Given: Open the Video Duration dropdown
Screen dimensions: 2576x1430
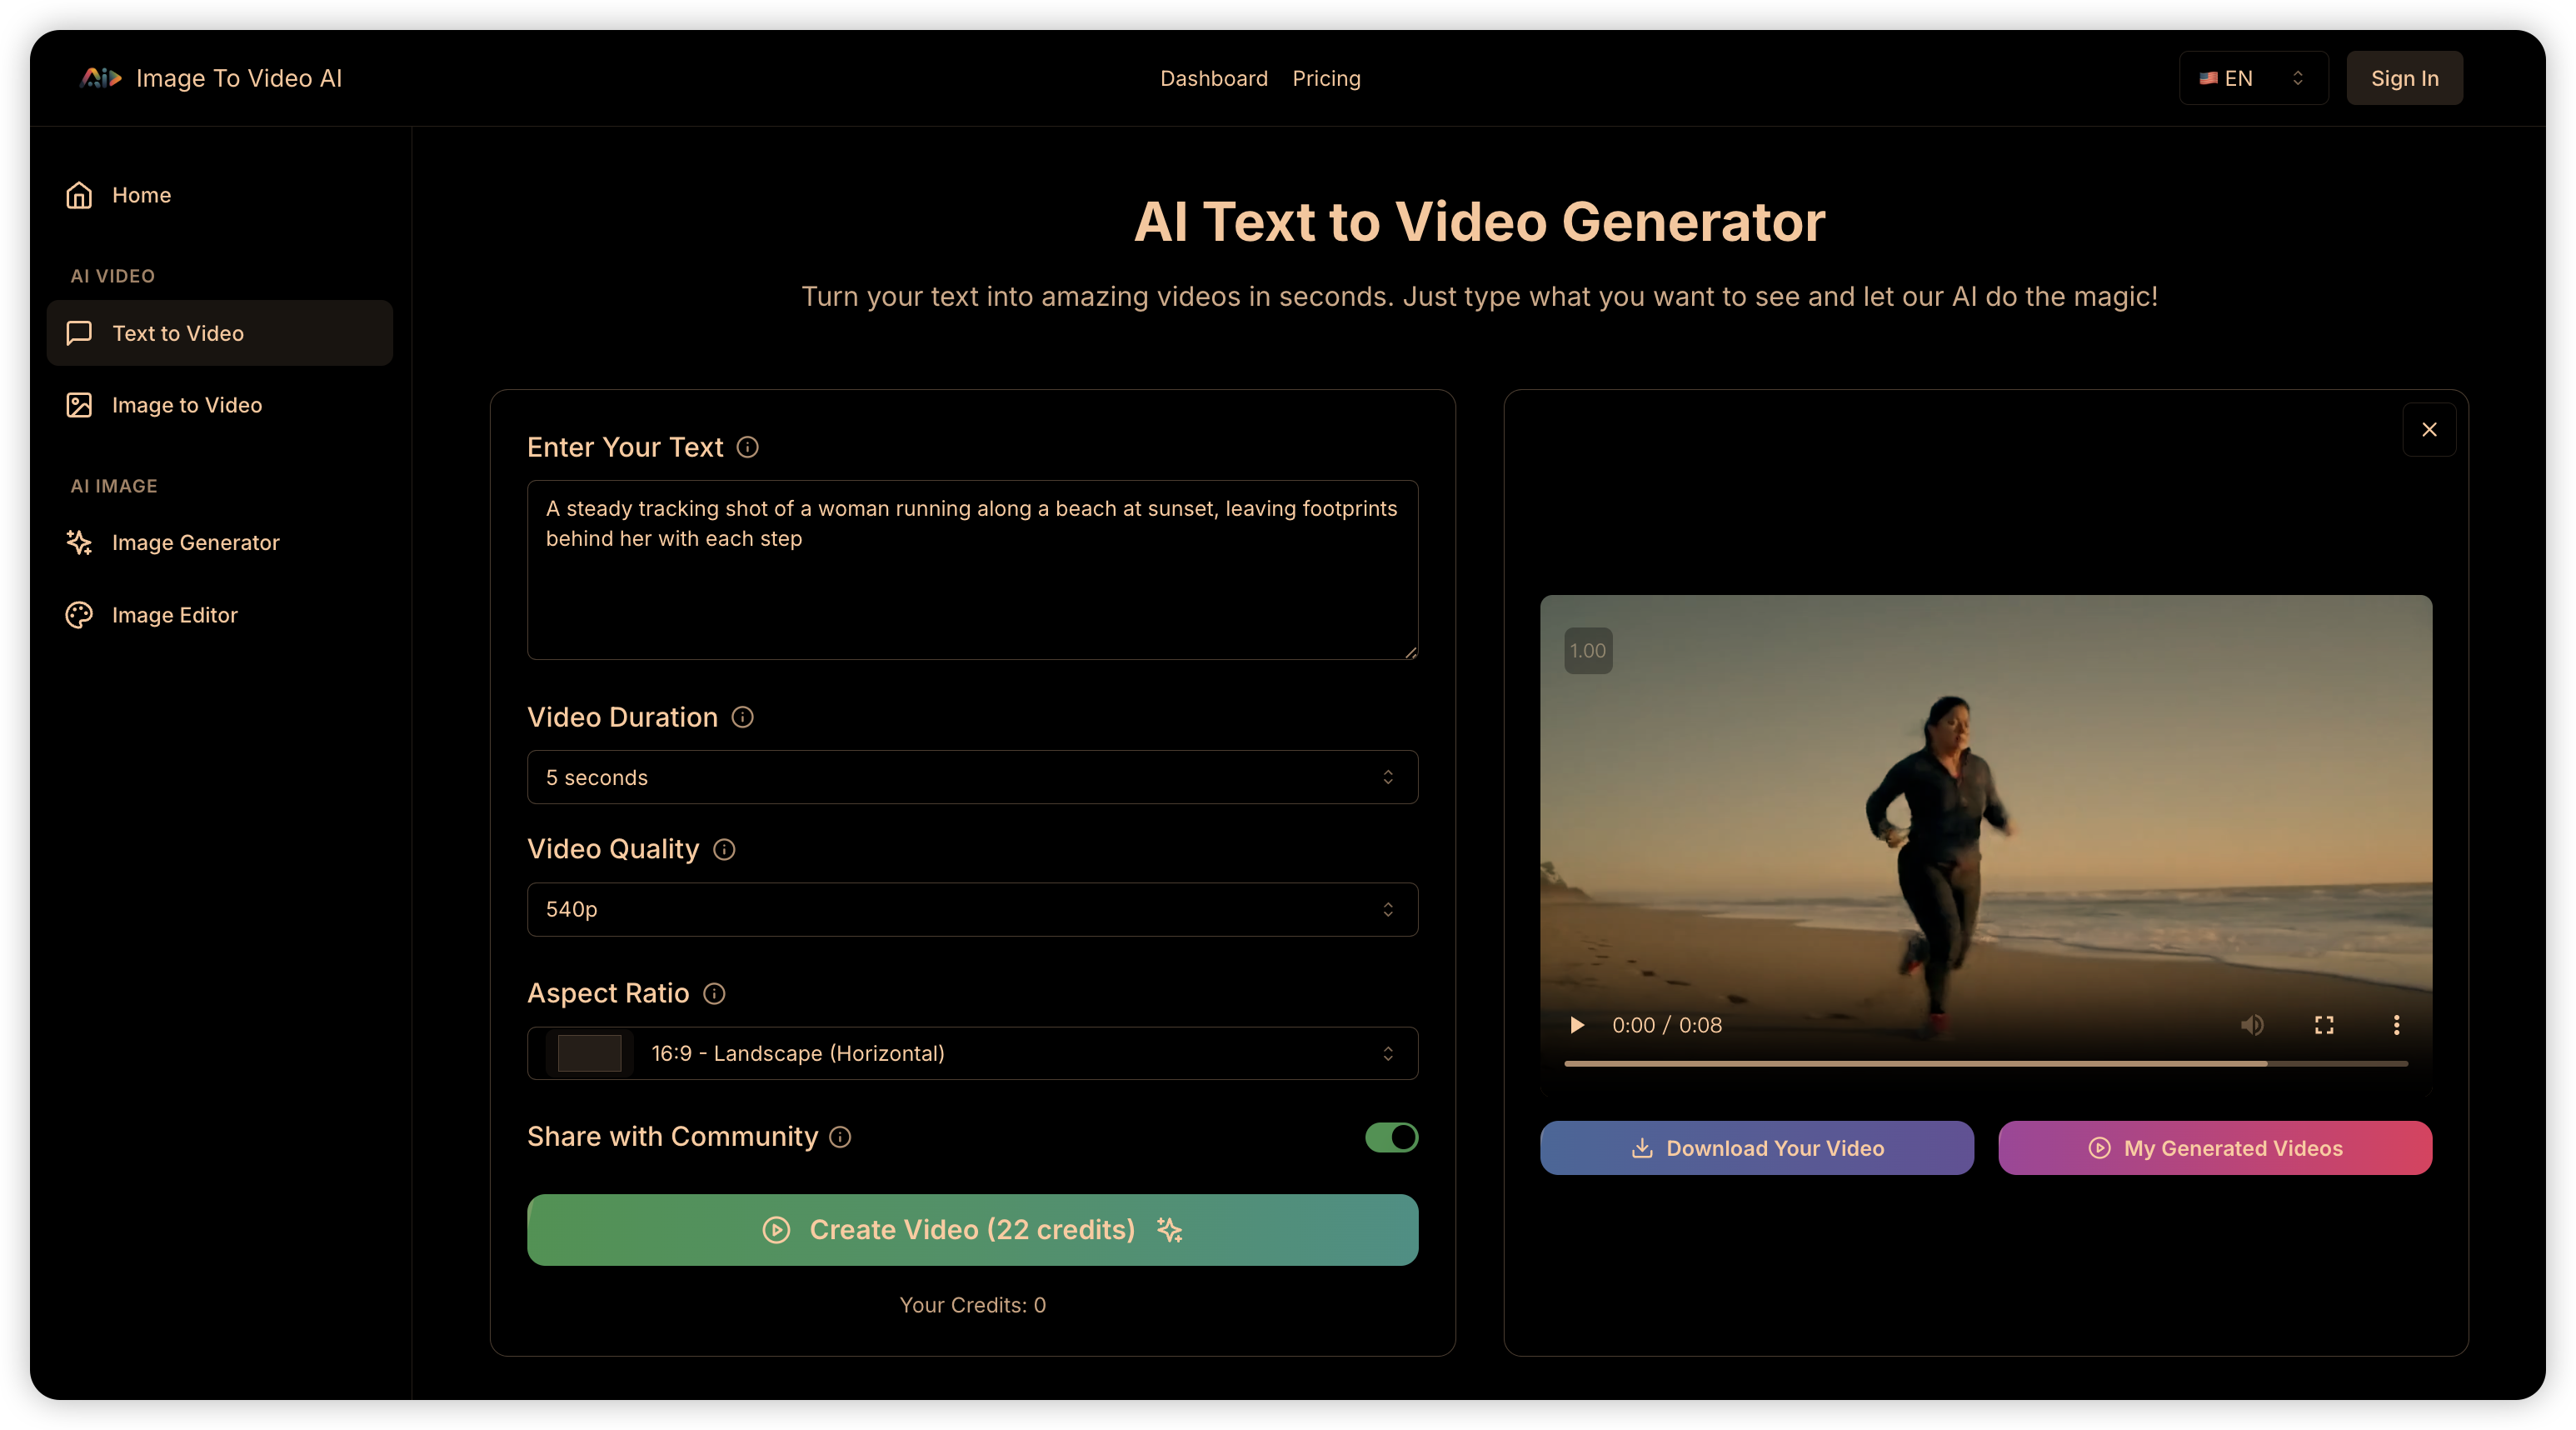Looking at the screenshot, I should (x=972, y=777).
